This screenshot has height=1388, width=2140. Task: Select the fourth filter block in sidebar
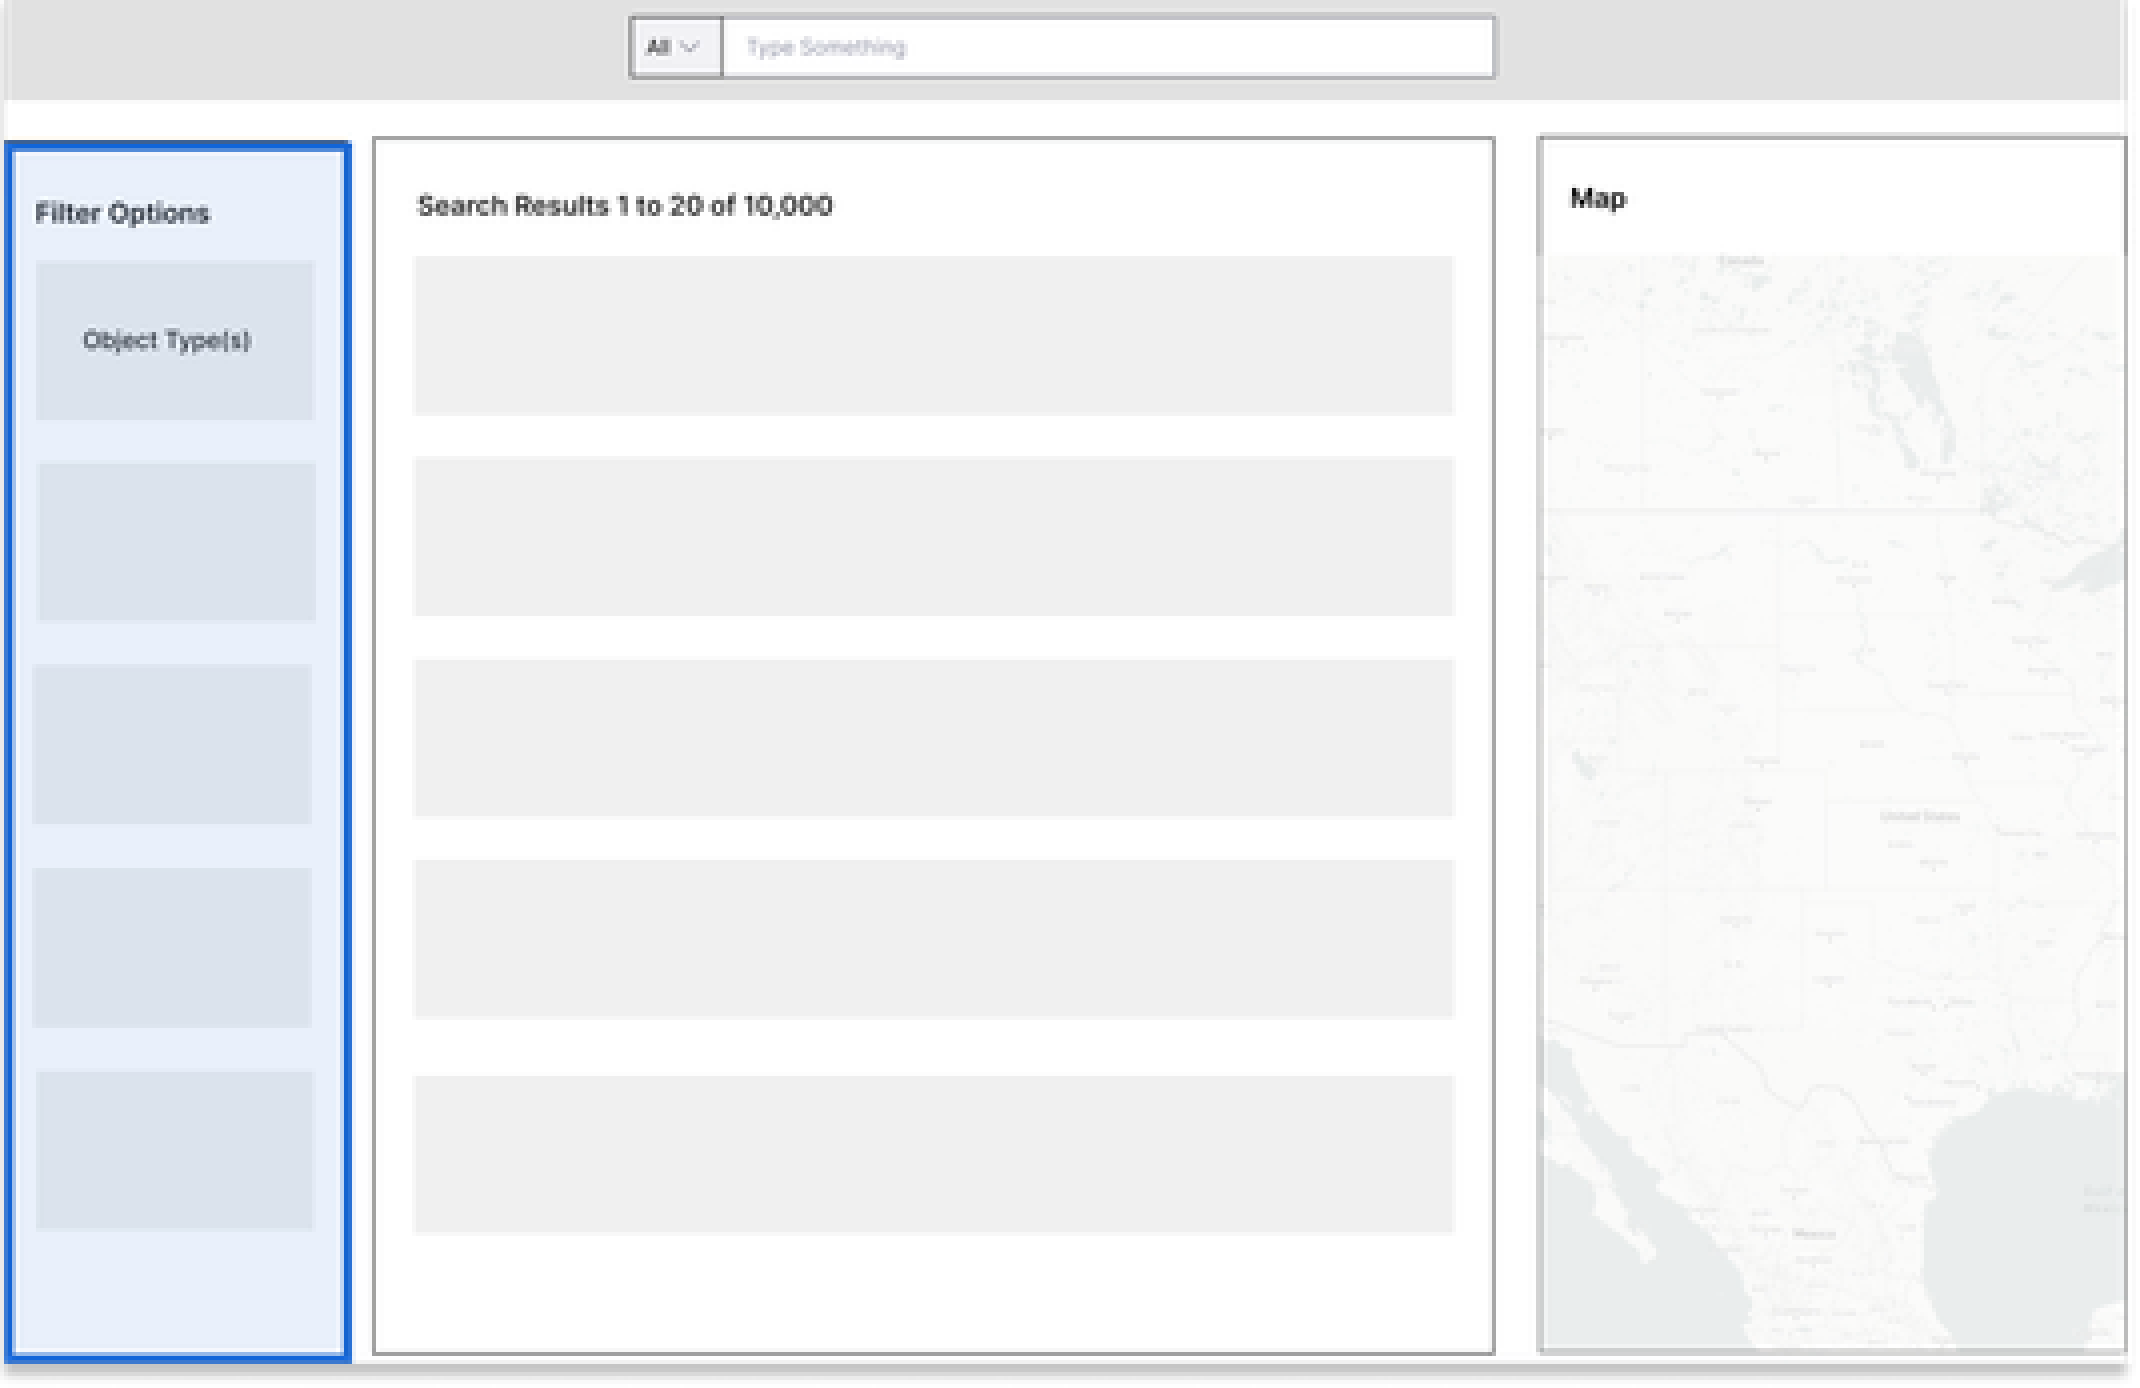tap(172, 947)
